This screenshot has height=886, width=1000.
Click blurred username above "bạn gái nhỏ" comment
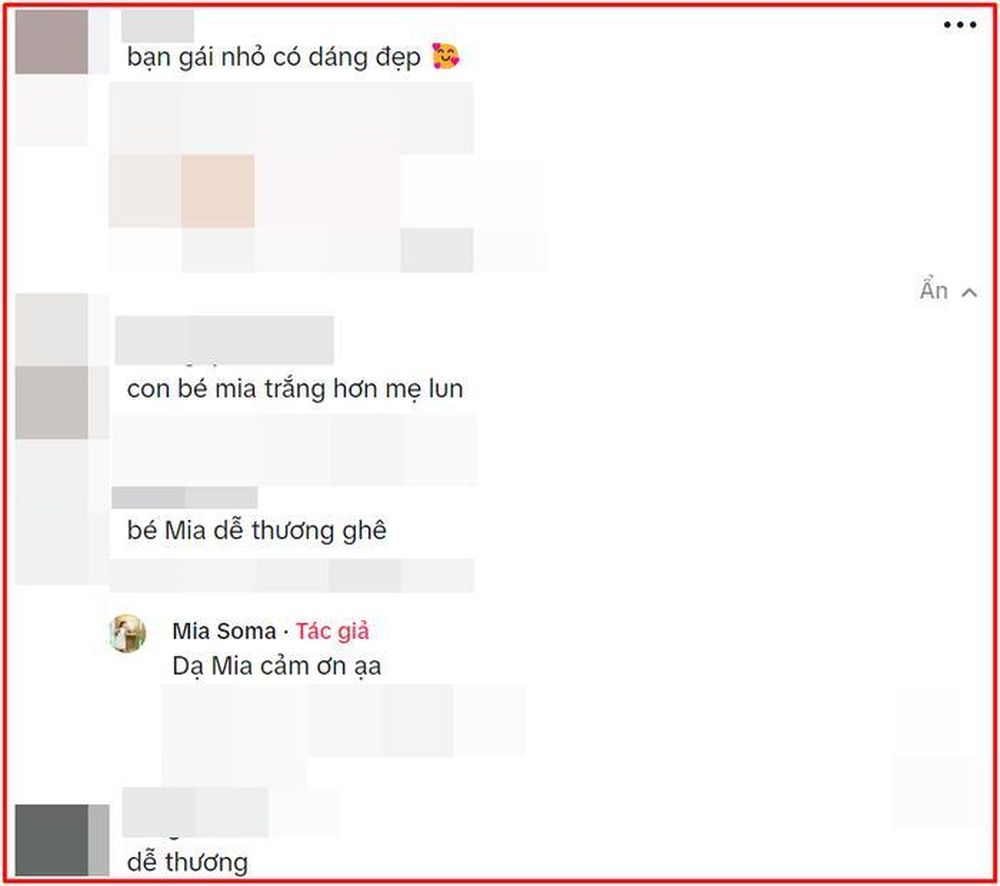158,26
